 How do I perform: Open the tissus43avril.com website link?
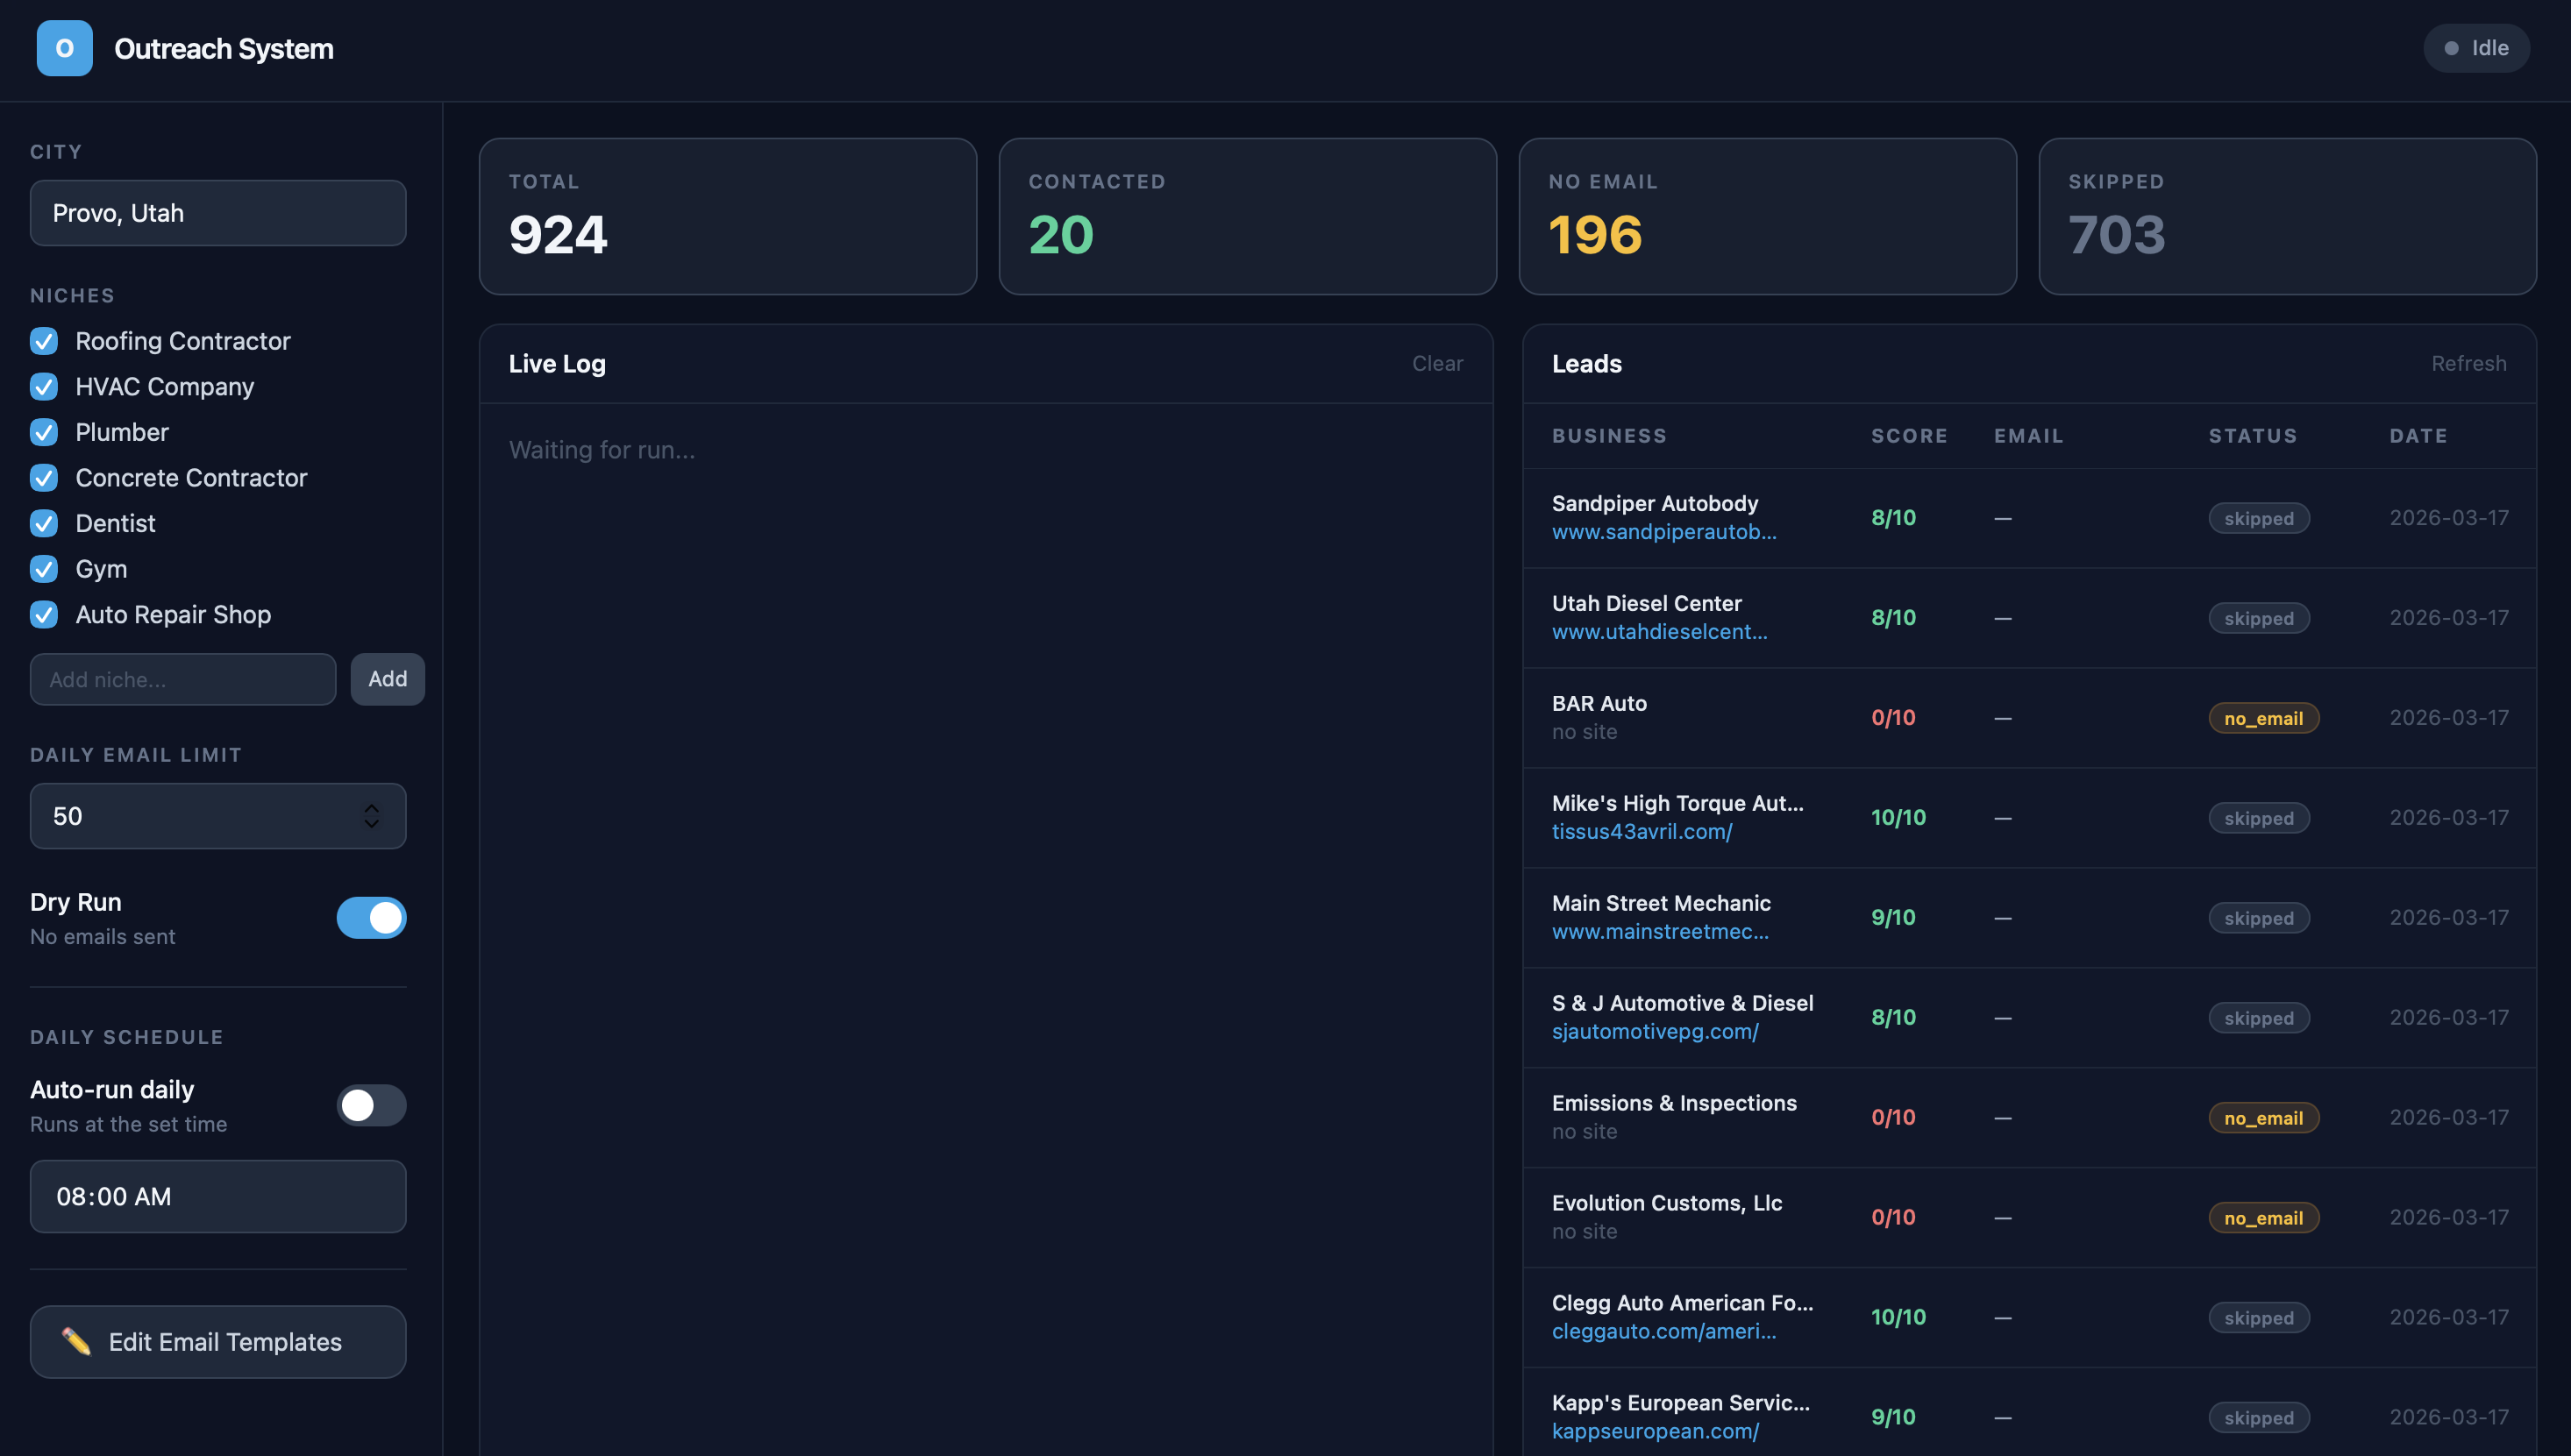tap(1642, 831)
